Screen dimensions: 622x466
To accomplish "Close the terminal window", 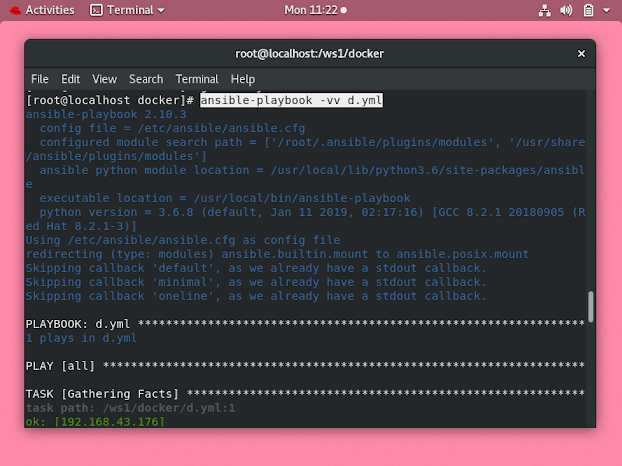I will (x=581, y=54).
